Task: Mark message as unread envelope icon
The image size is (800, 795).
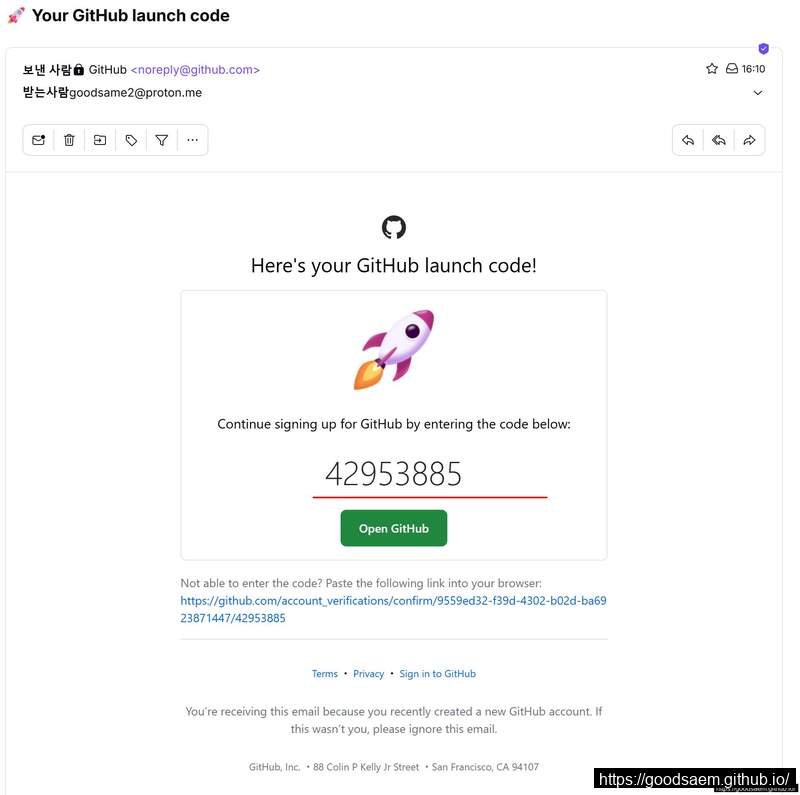Action: tap(39, 140)
